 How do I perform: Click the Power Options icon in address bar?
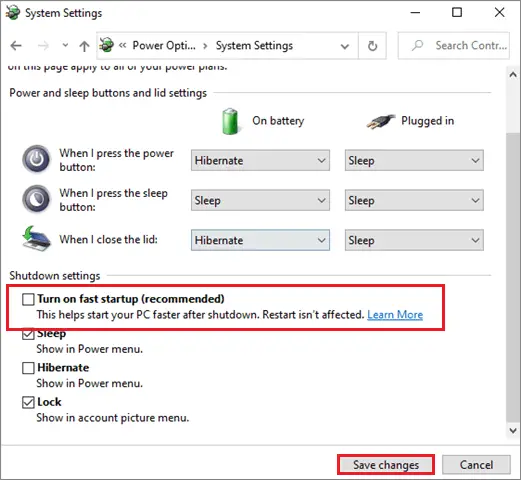[107, 45]
